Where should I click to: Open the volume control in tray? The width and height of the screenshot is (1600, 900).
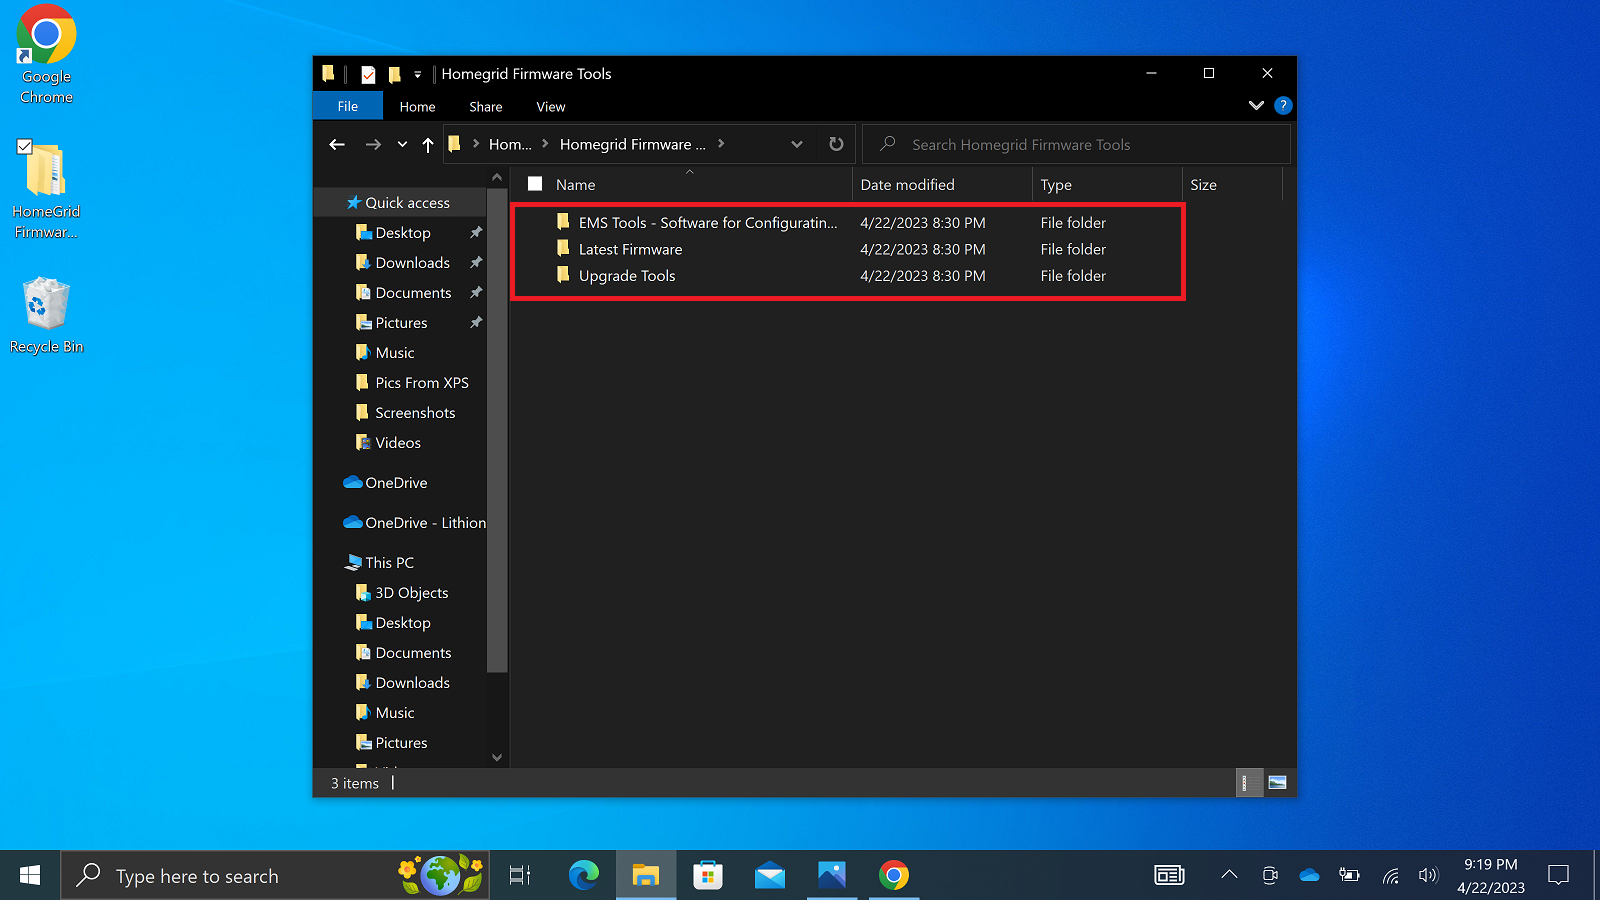point(1429,876)
